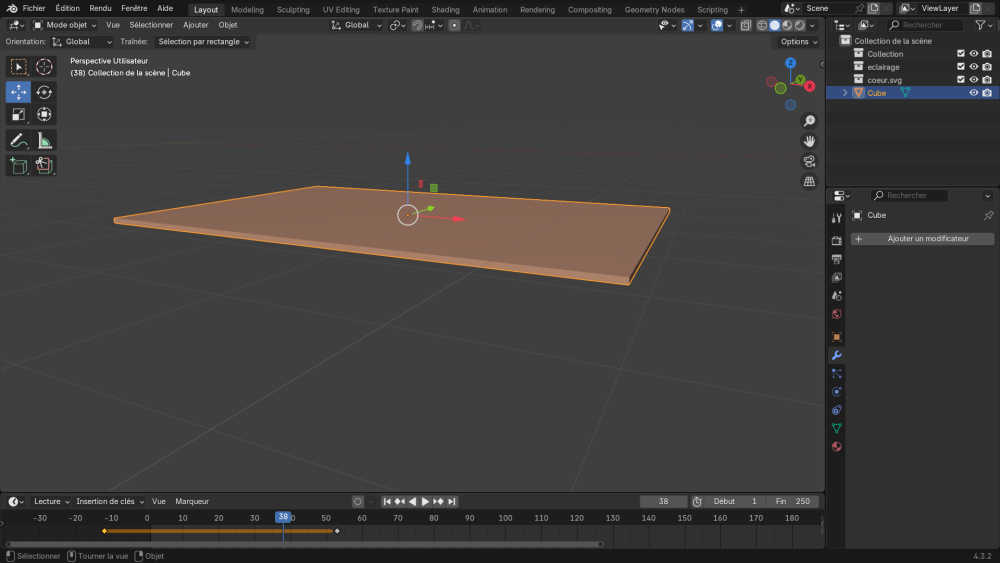Choose the Measure tool
1000x563 pixels.
(x=44, y=141)
